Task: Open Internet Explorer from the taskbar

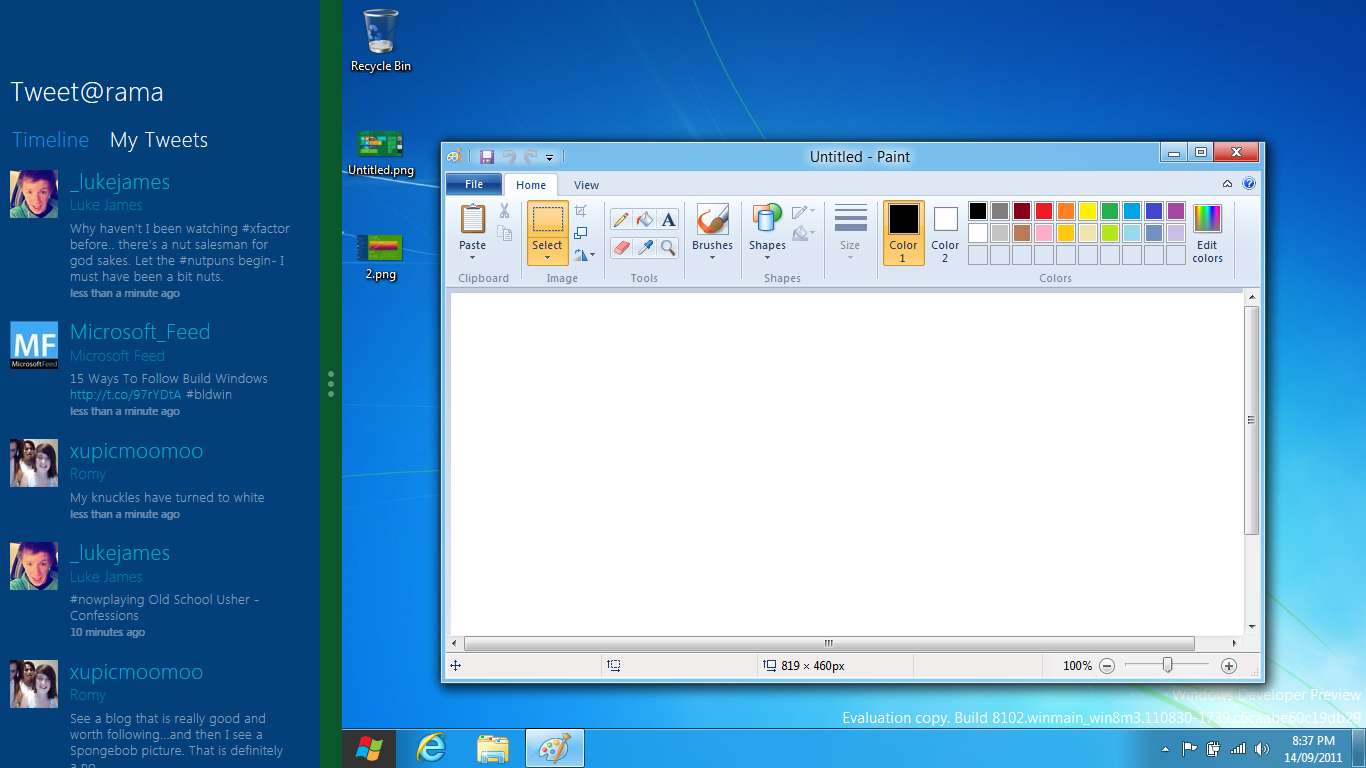Action: 431,748
